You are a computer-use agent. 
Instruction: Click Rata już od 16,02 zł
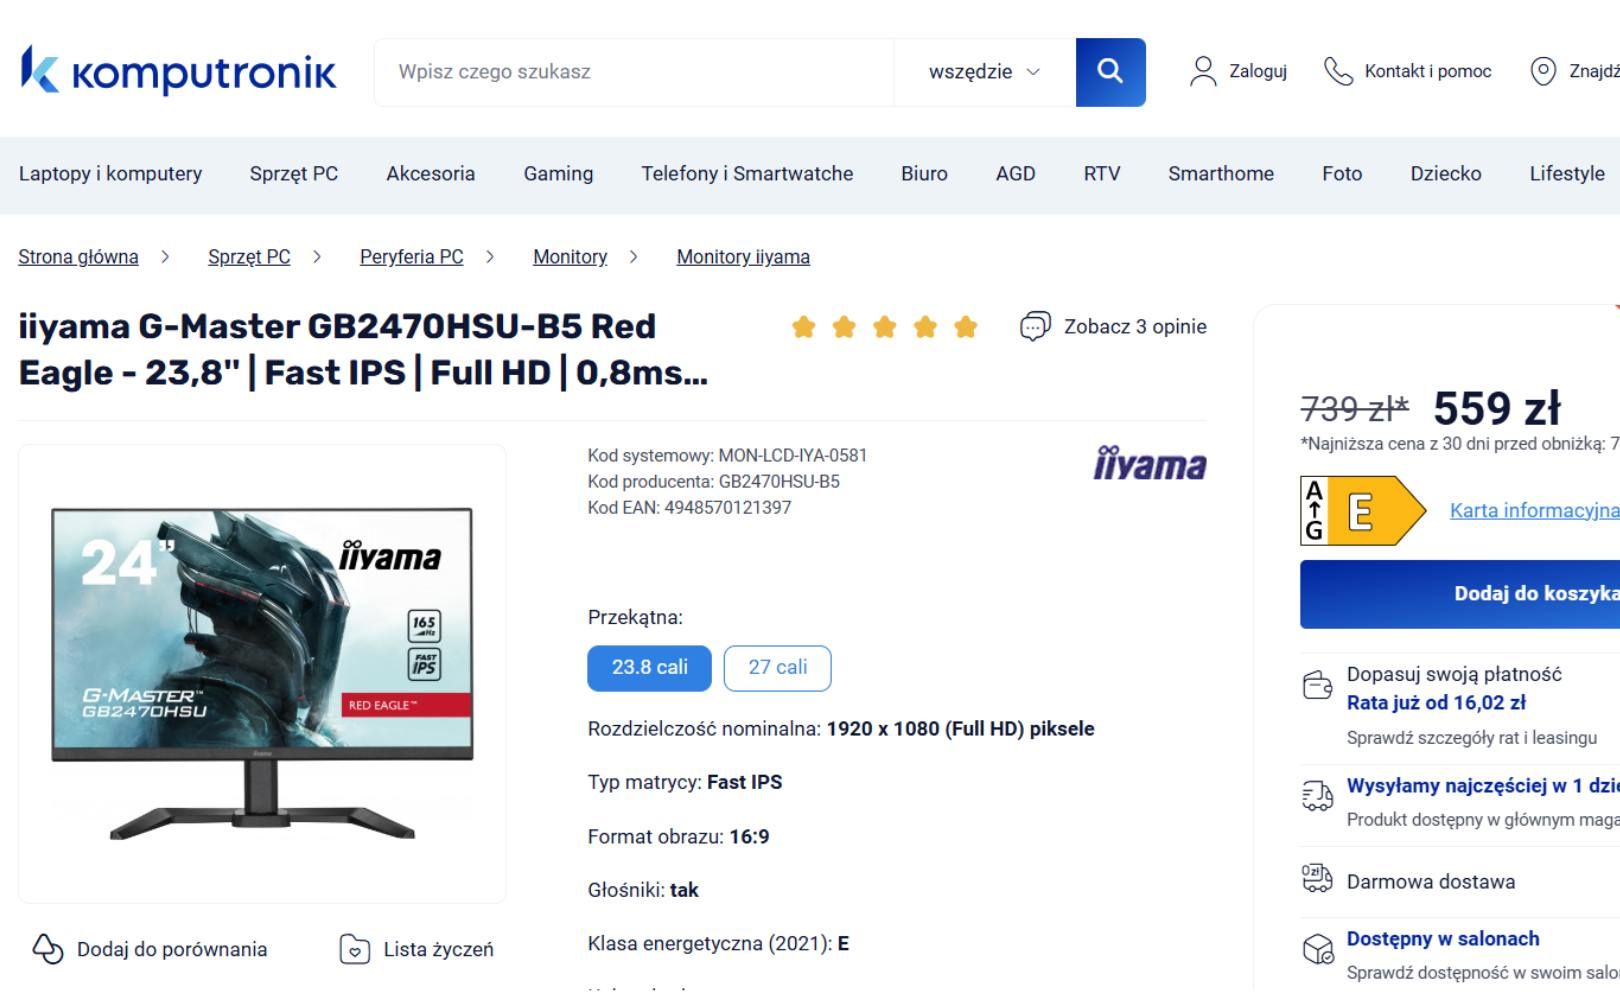[1436, 703]
